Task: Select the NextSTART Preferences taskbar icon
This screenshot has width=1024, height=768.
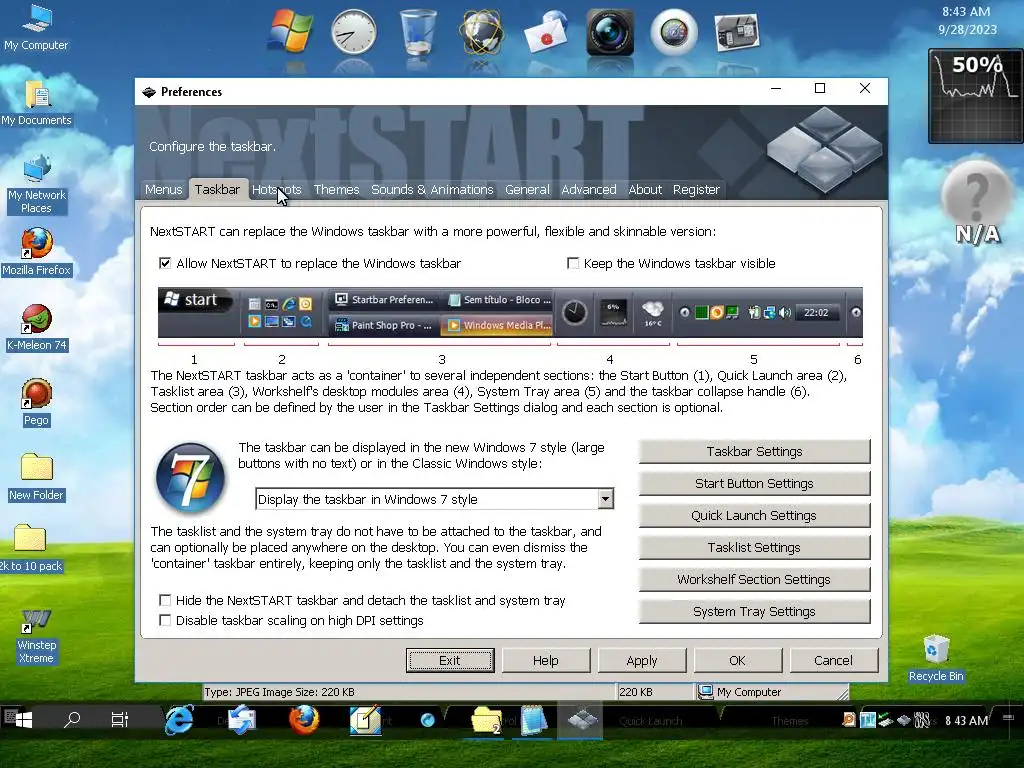Action: pos(581,720)
